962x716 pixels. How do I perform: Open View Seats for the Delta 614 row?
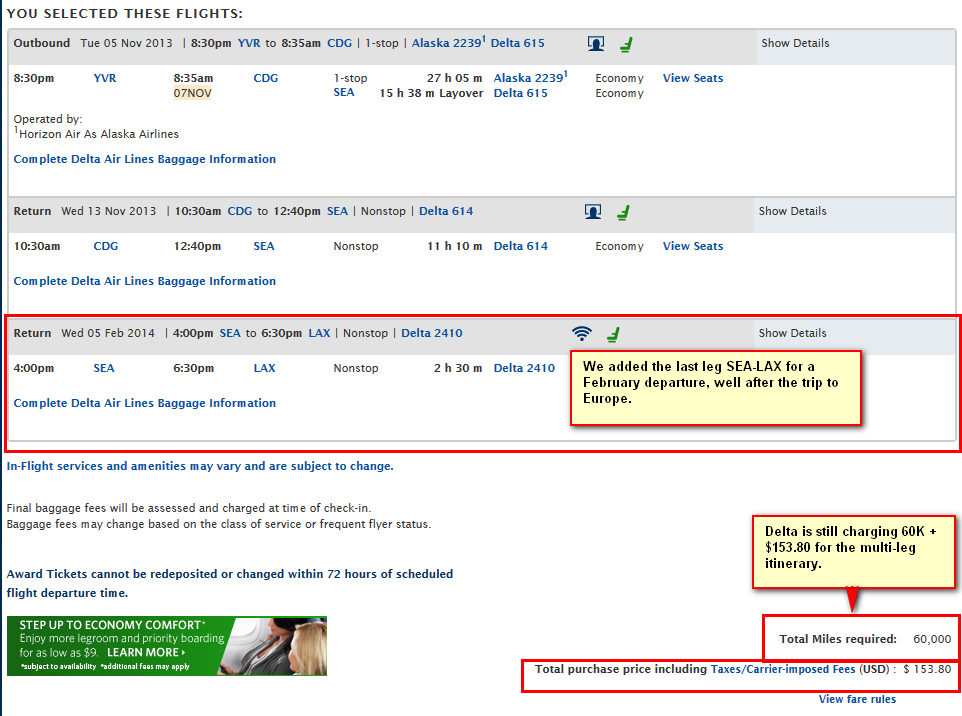tap(693, 246)
